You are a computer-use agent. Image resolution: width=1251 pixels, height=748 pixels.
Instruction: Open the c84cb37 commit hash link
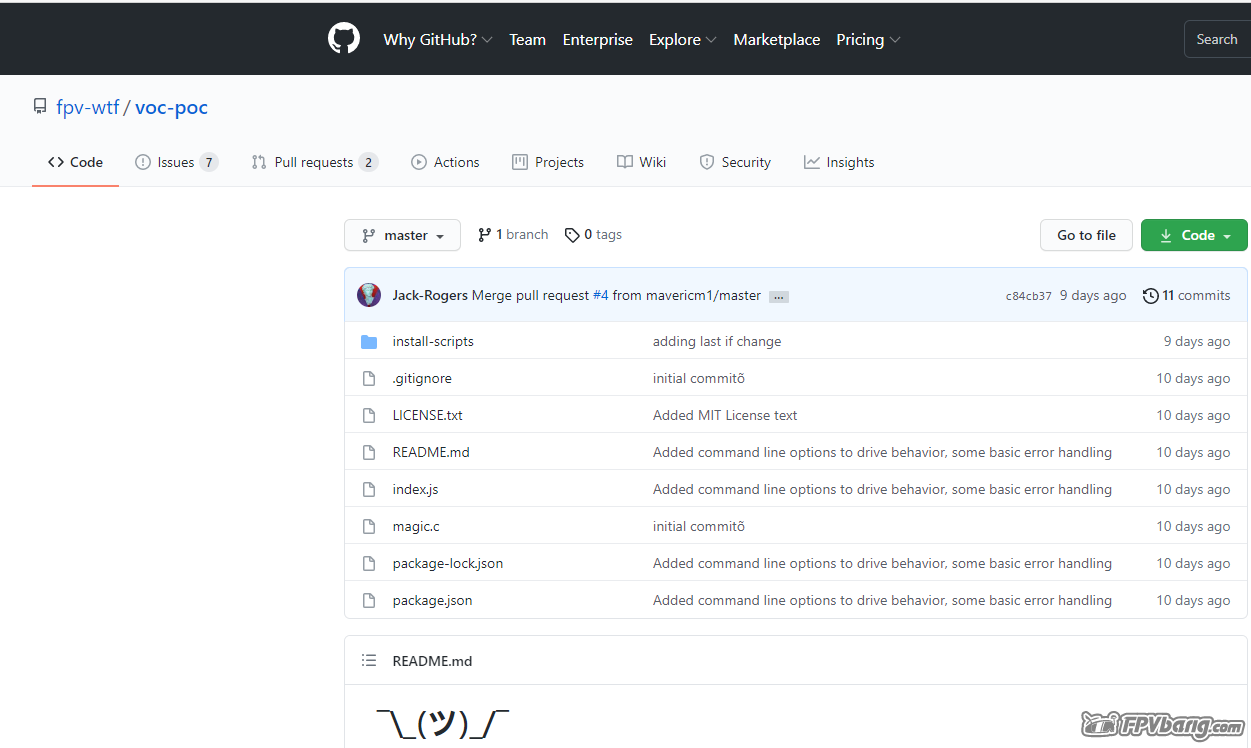click(1029, 296)
